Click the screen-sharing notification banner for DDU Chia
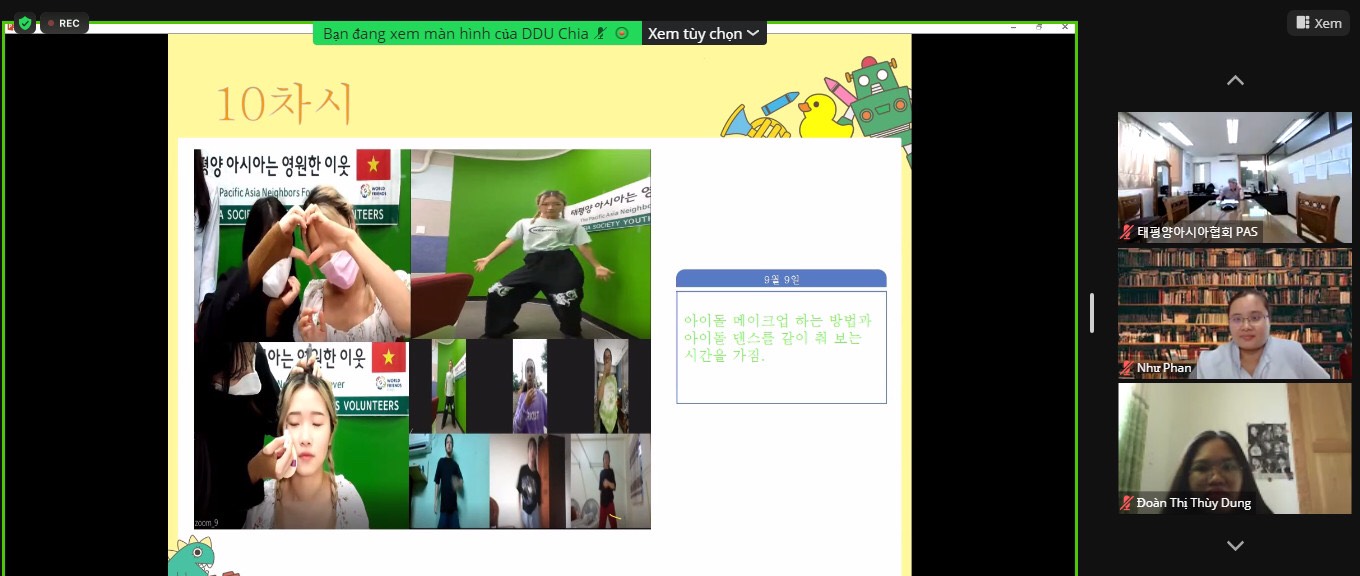Image resolution: width=1360 pixels, height=576 pixels. click(456, 33)
